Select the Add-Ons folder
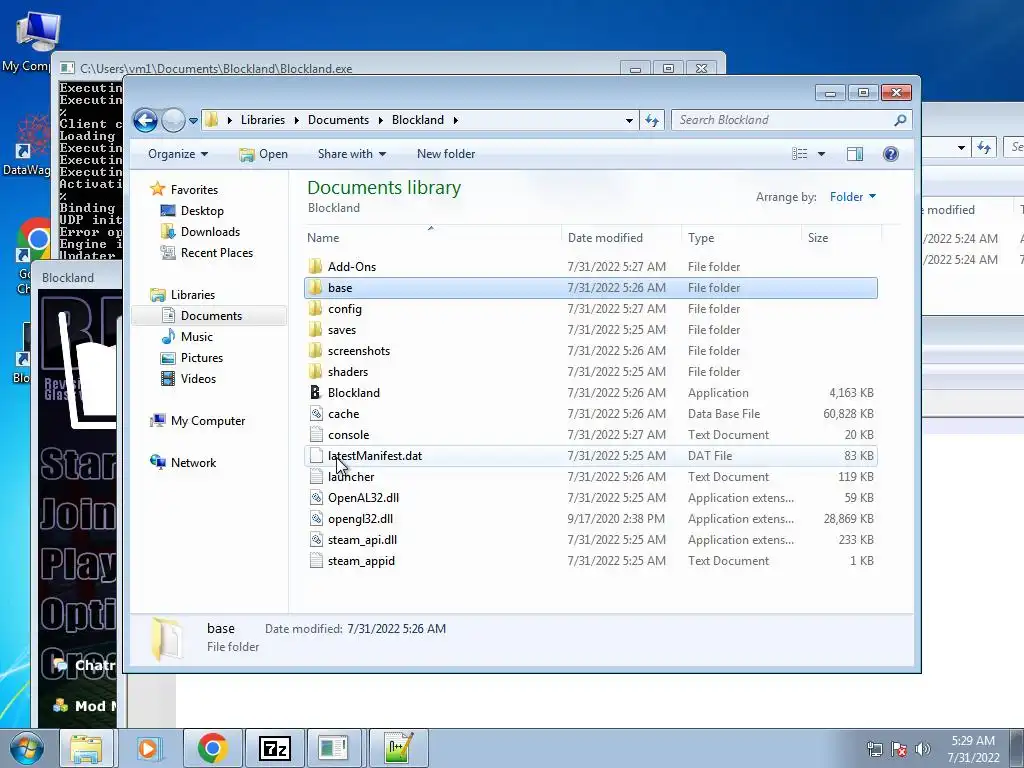The width and height of the screenshot is (1024, 768). [x=590, y=266]
